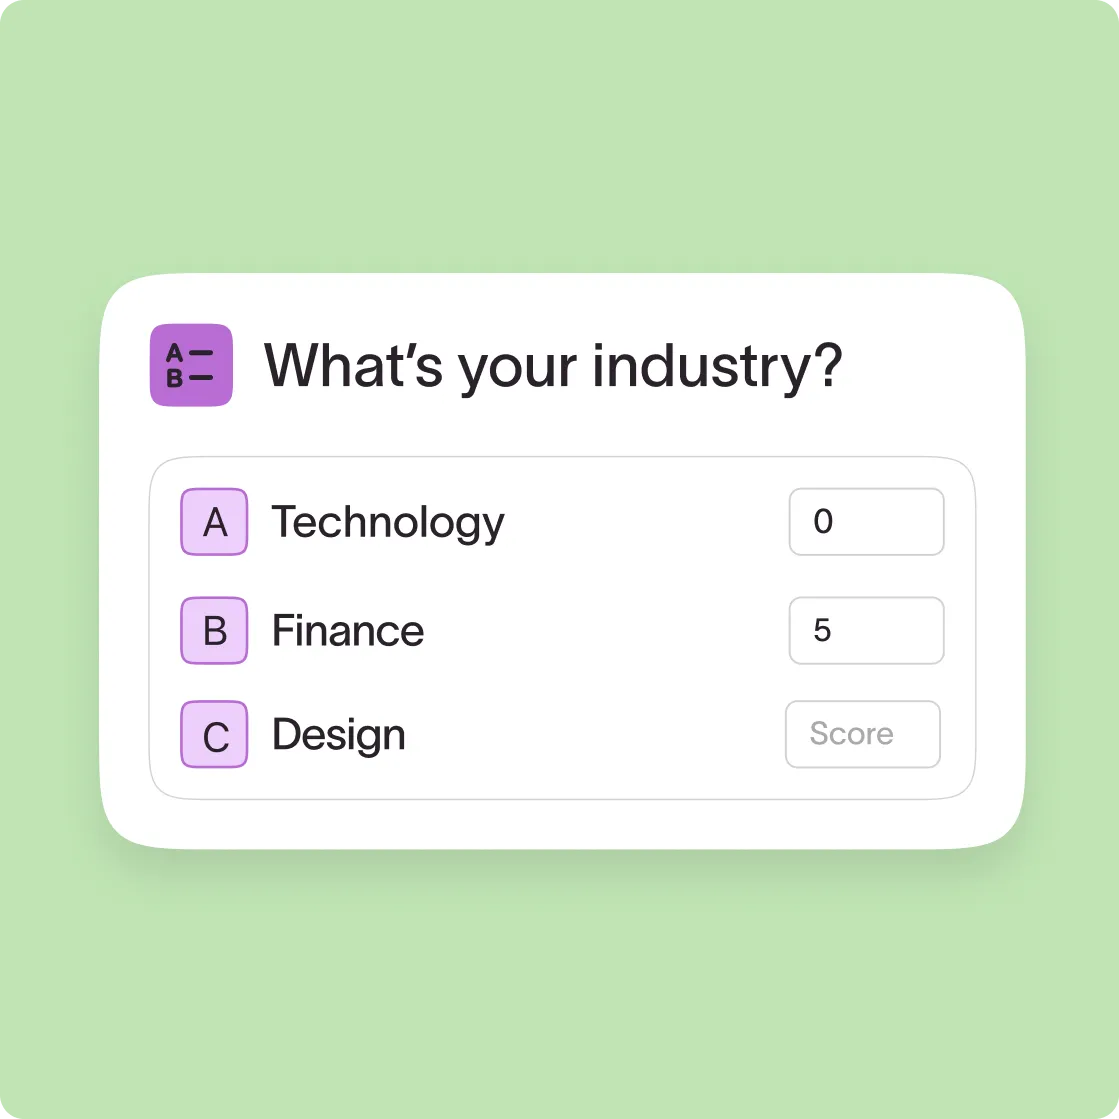1119x1119 pixels.
Task: Click the purple multiple-choice question icon
Action: click(x=190, y=365)
